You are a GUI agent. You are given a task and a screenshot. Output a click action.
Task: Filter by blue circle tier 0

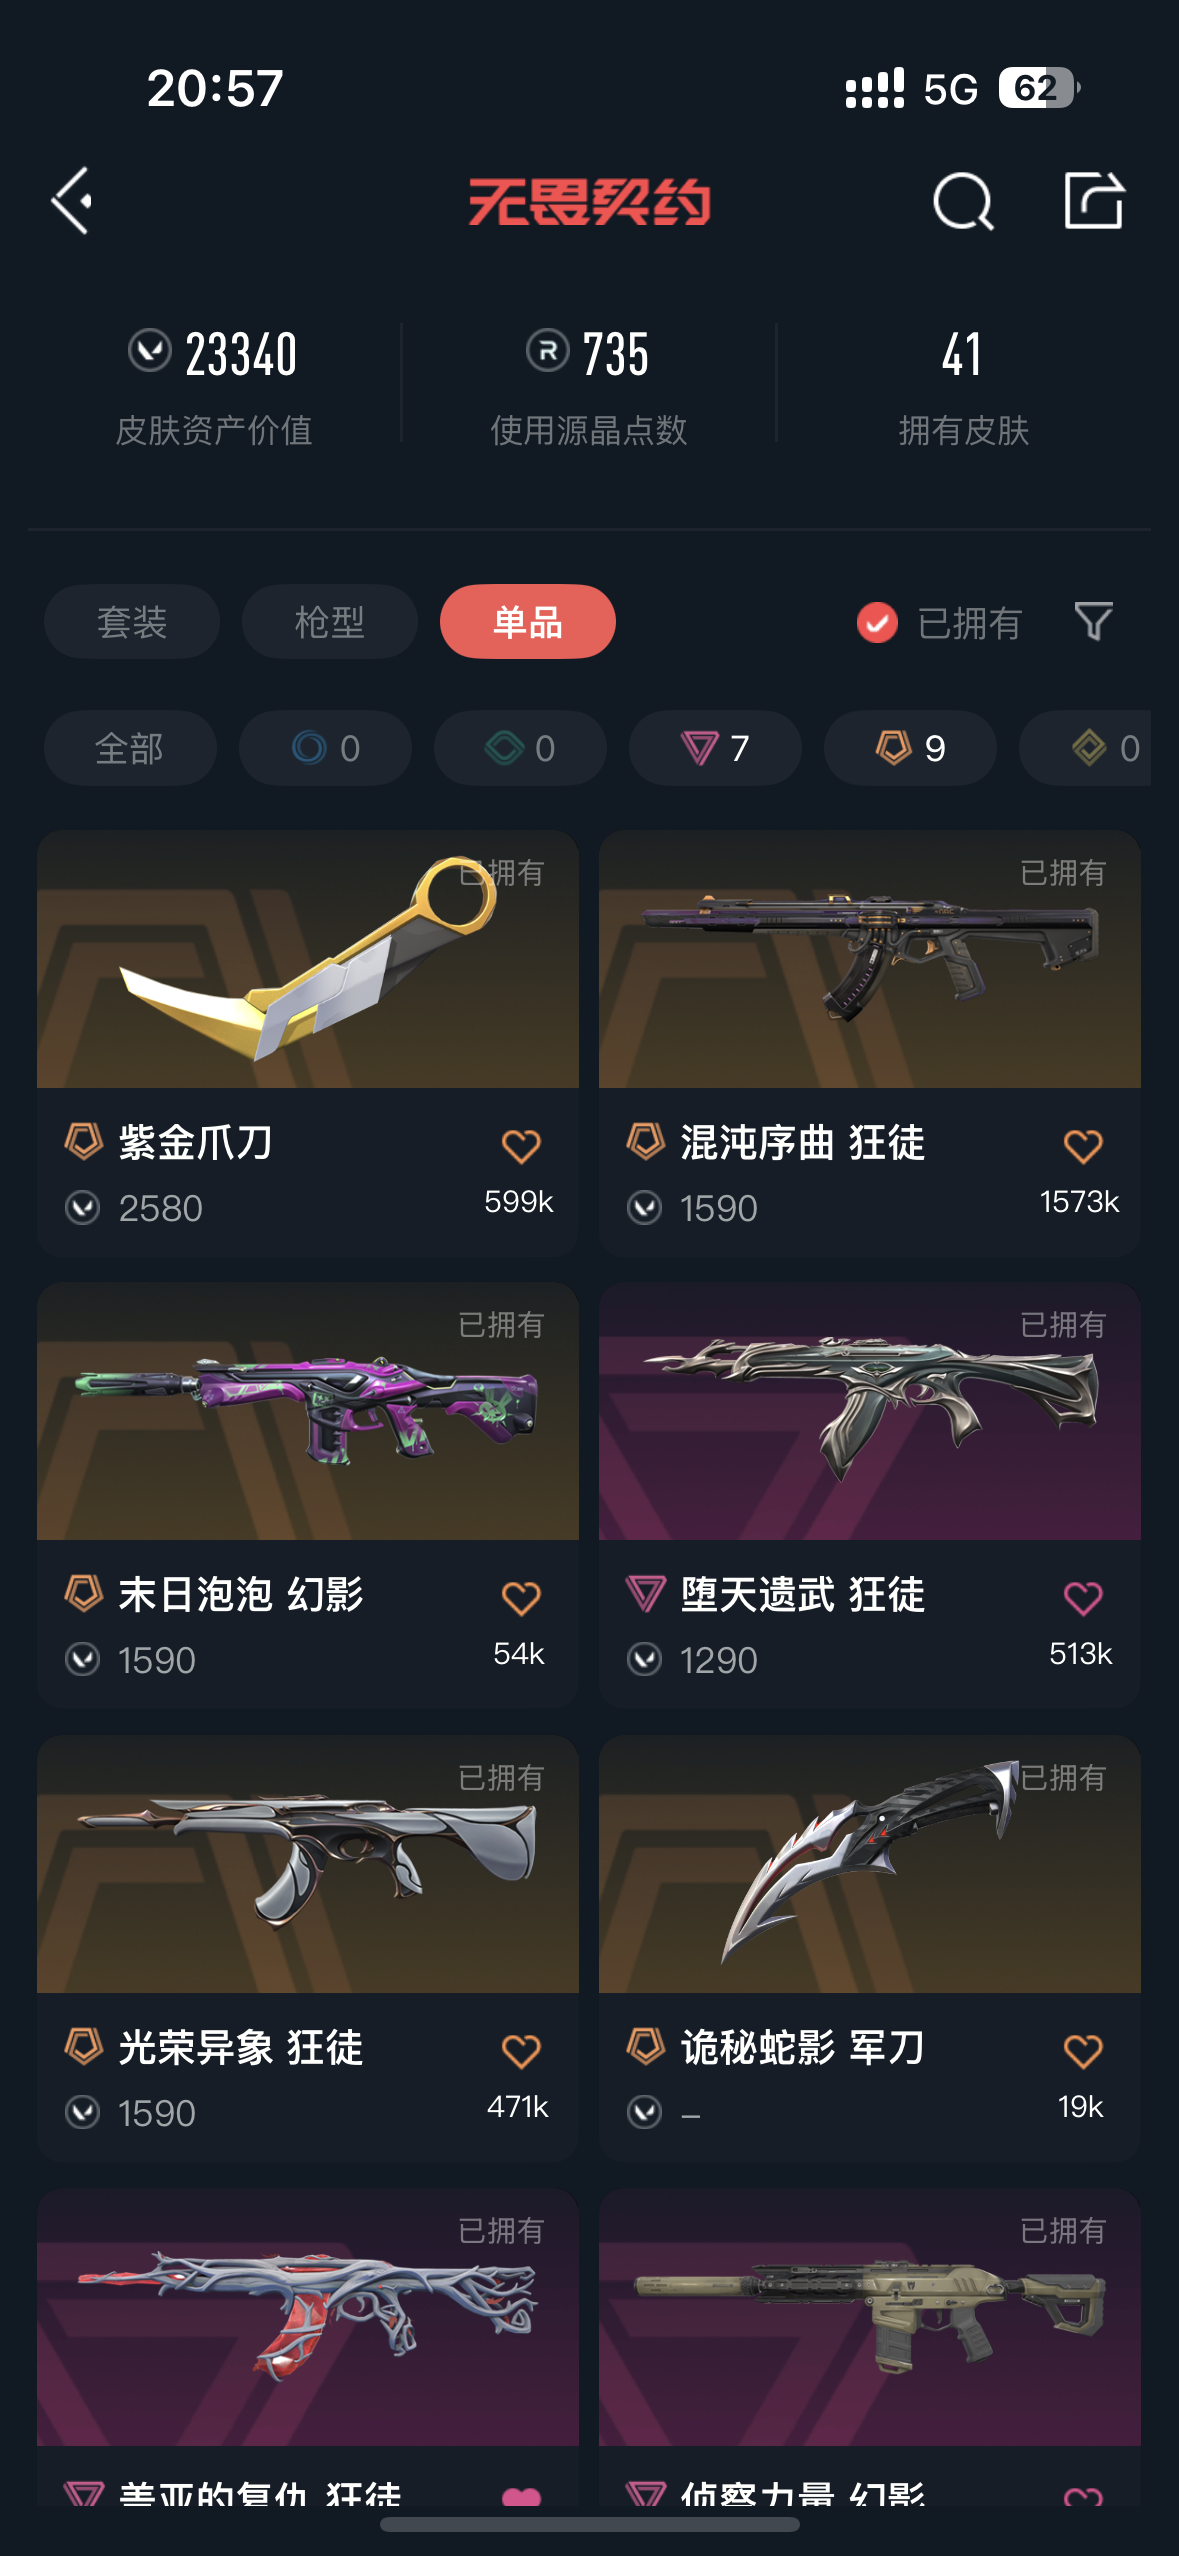point(325,748)
